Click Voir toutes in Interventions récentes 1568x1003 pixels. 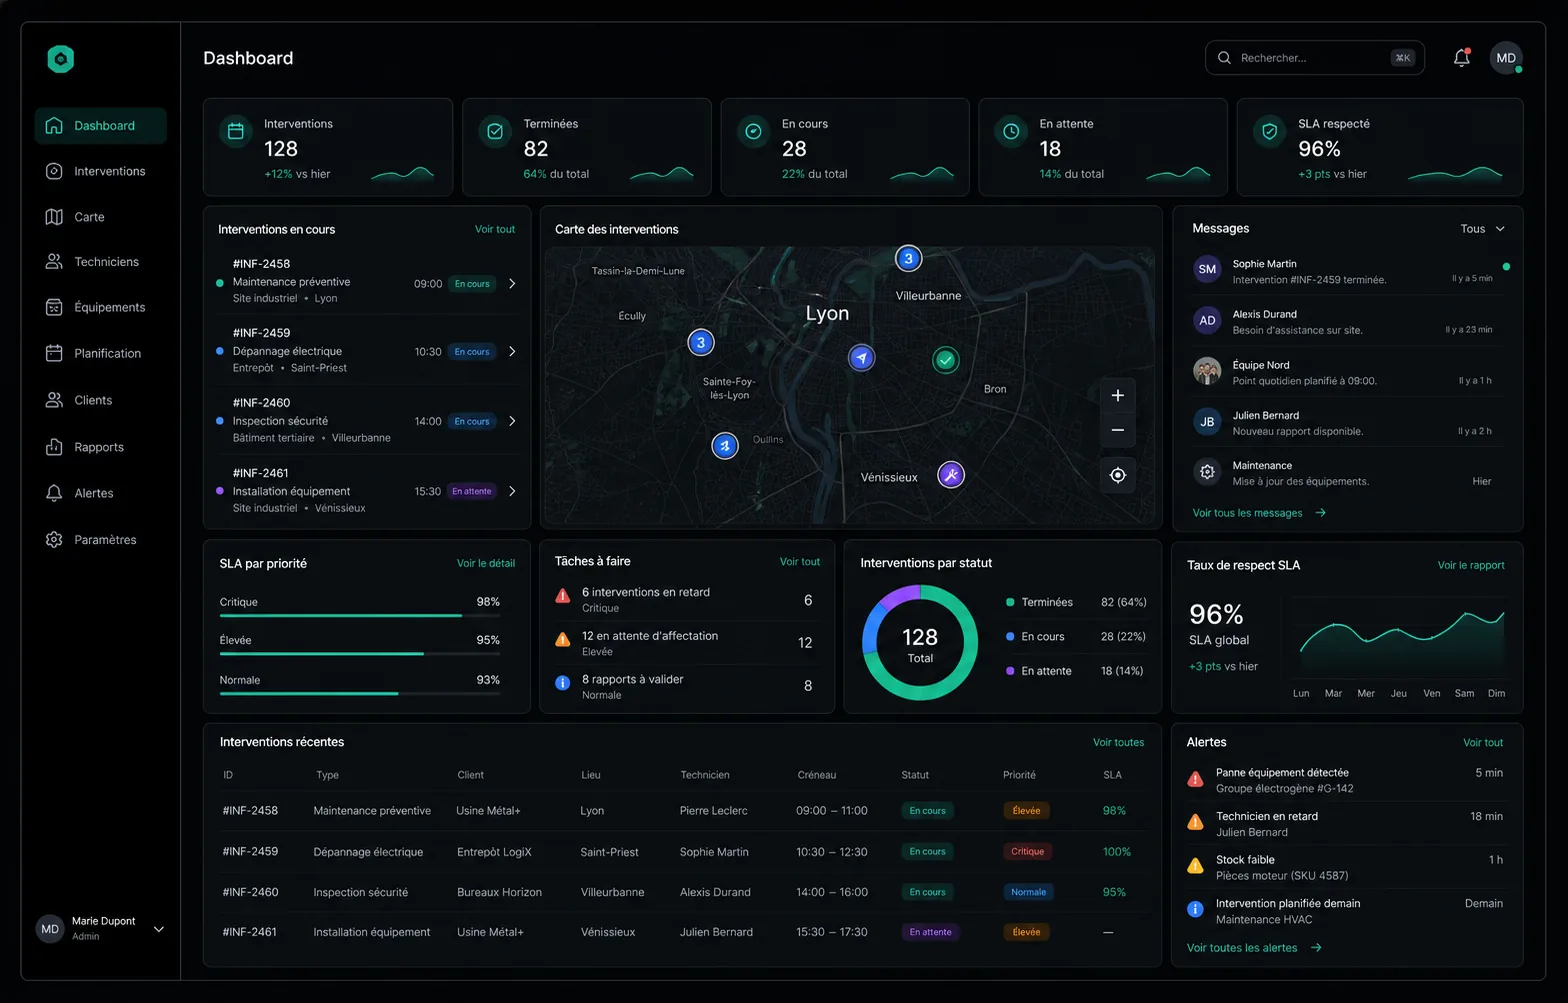(1118, 742)
